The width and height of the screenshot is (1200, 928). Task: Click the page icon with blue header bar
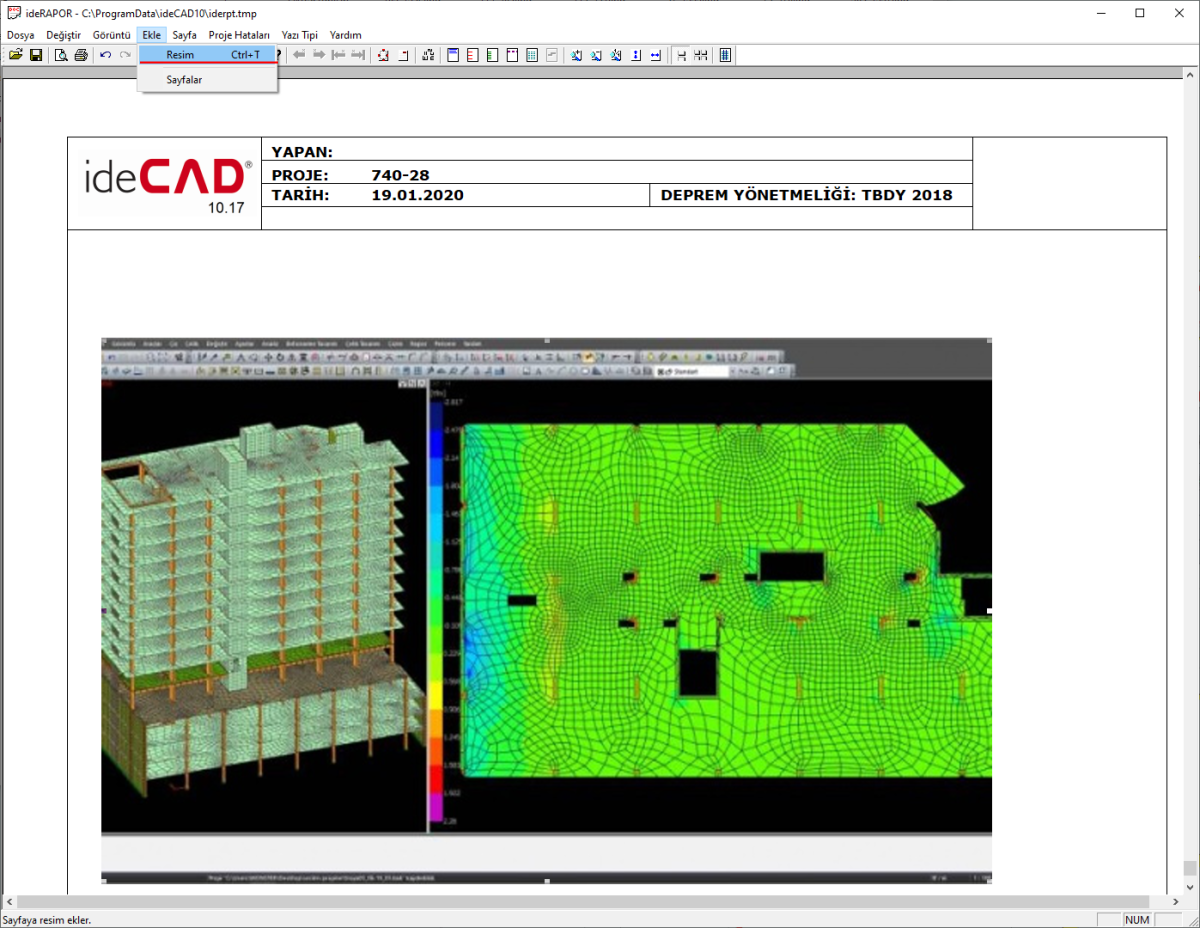[x=453, y=55]
